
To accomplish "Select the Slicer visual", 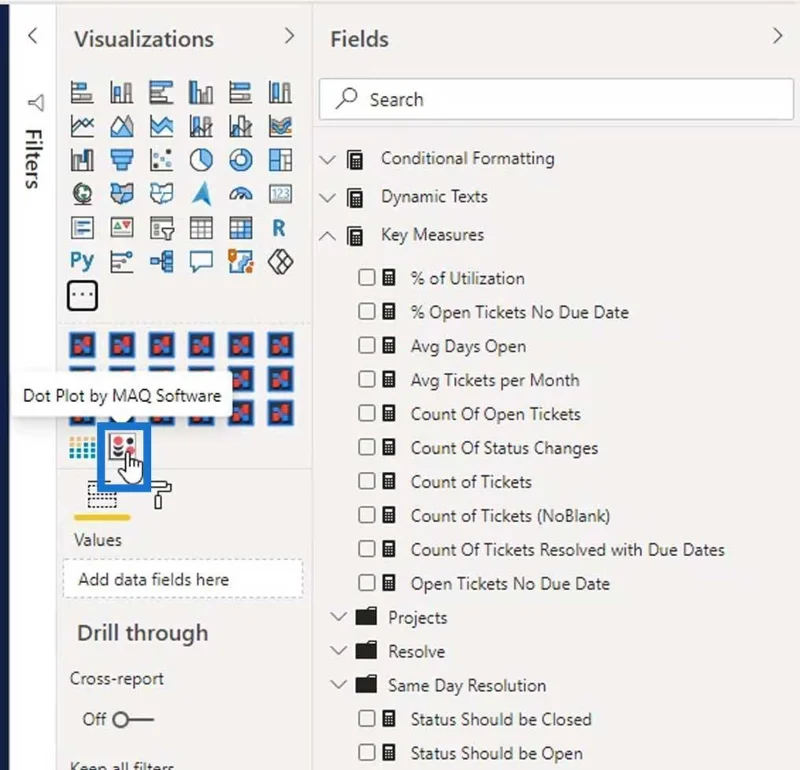I will [161, 228].
